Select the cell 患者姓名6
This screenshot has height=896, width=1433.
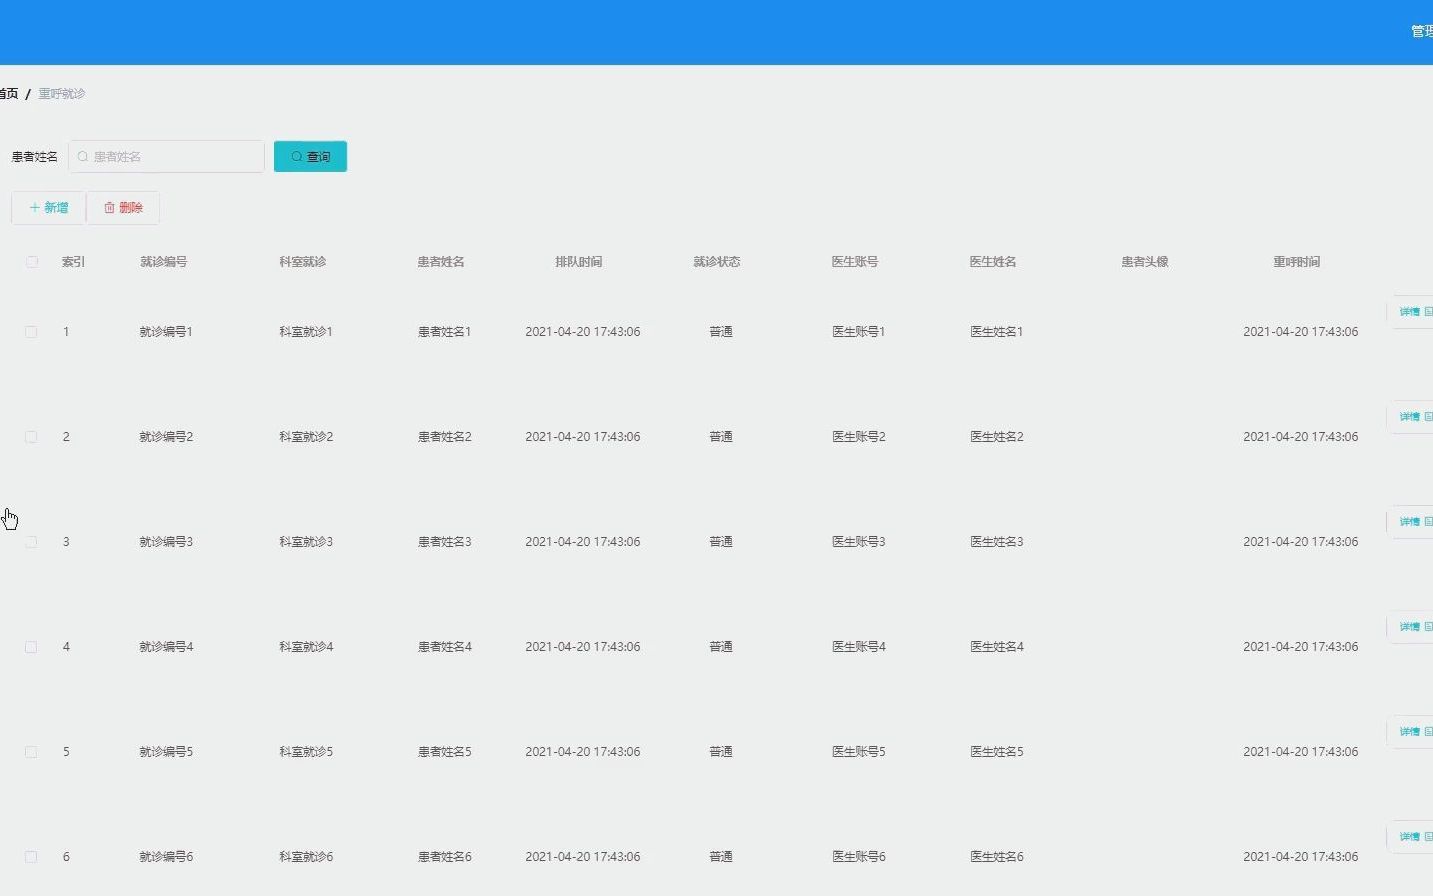pyautogui.click(x=444, y=857)
